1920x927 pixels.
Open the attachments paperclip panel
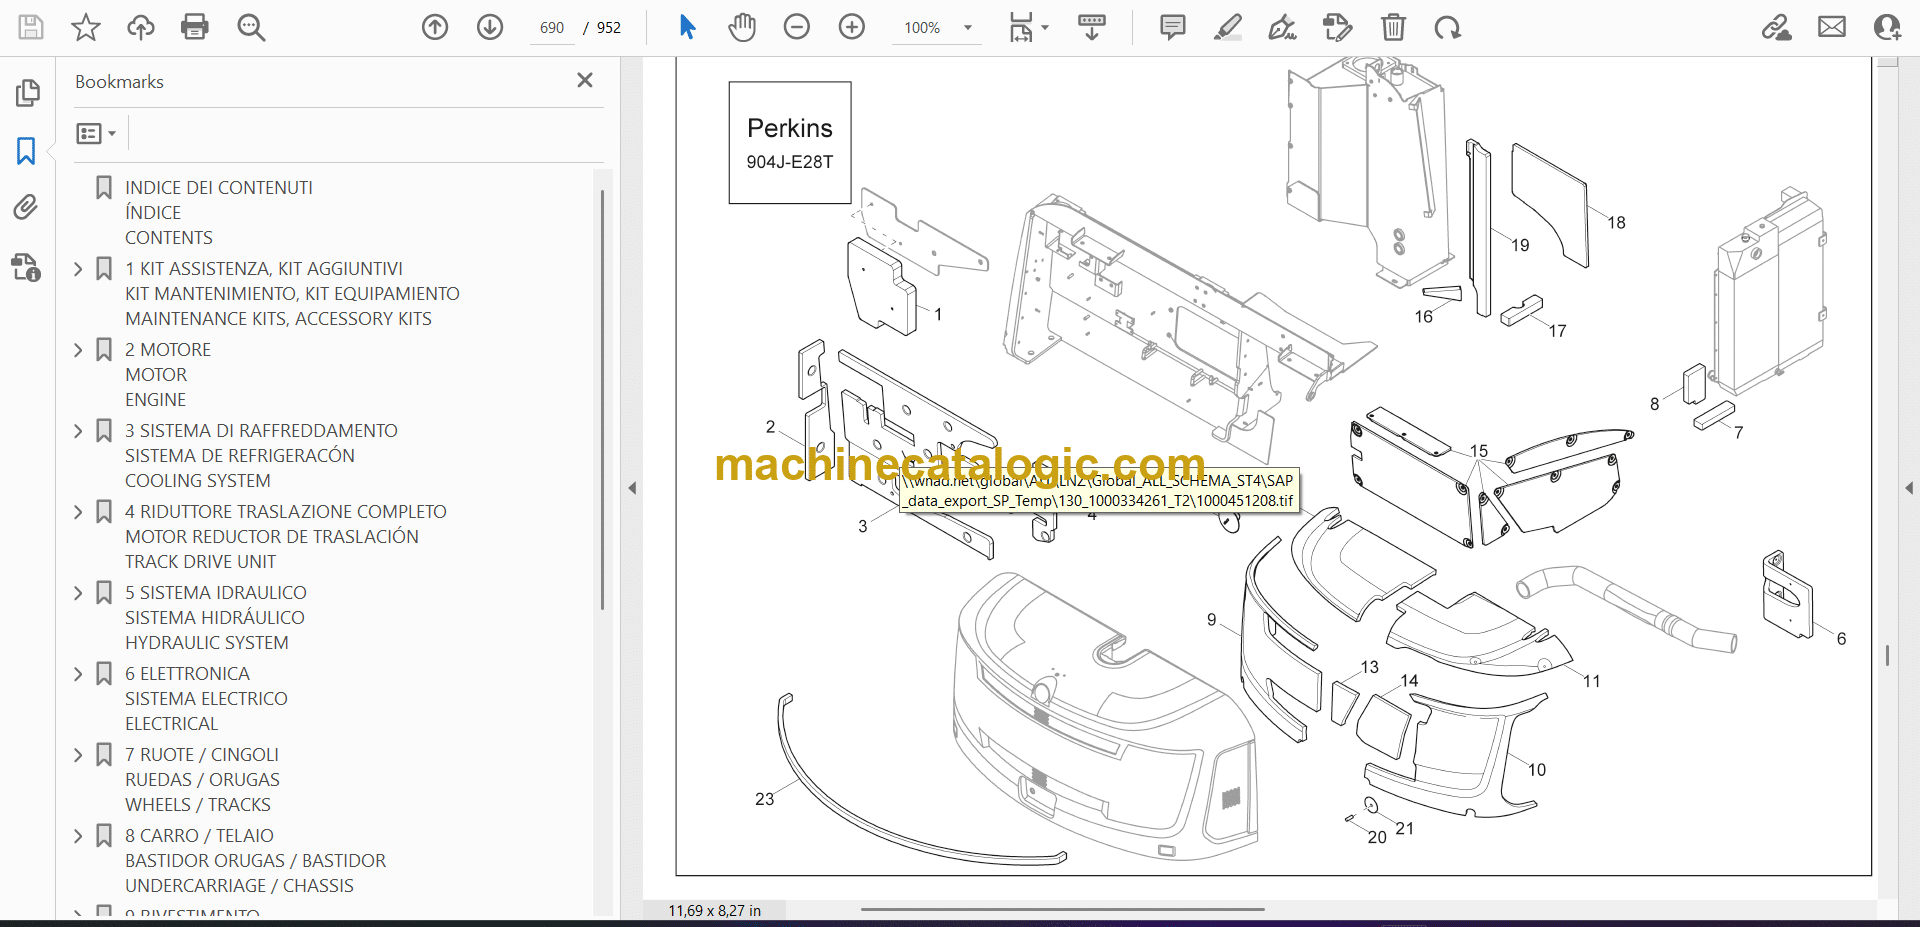click(x=26, y=207)
